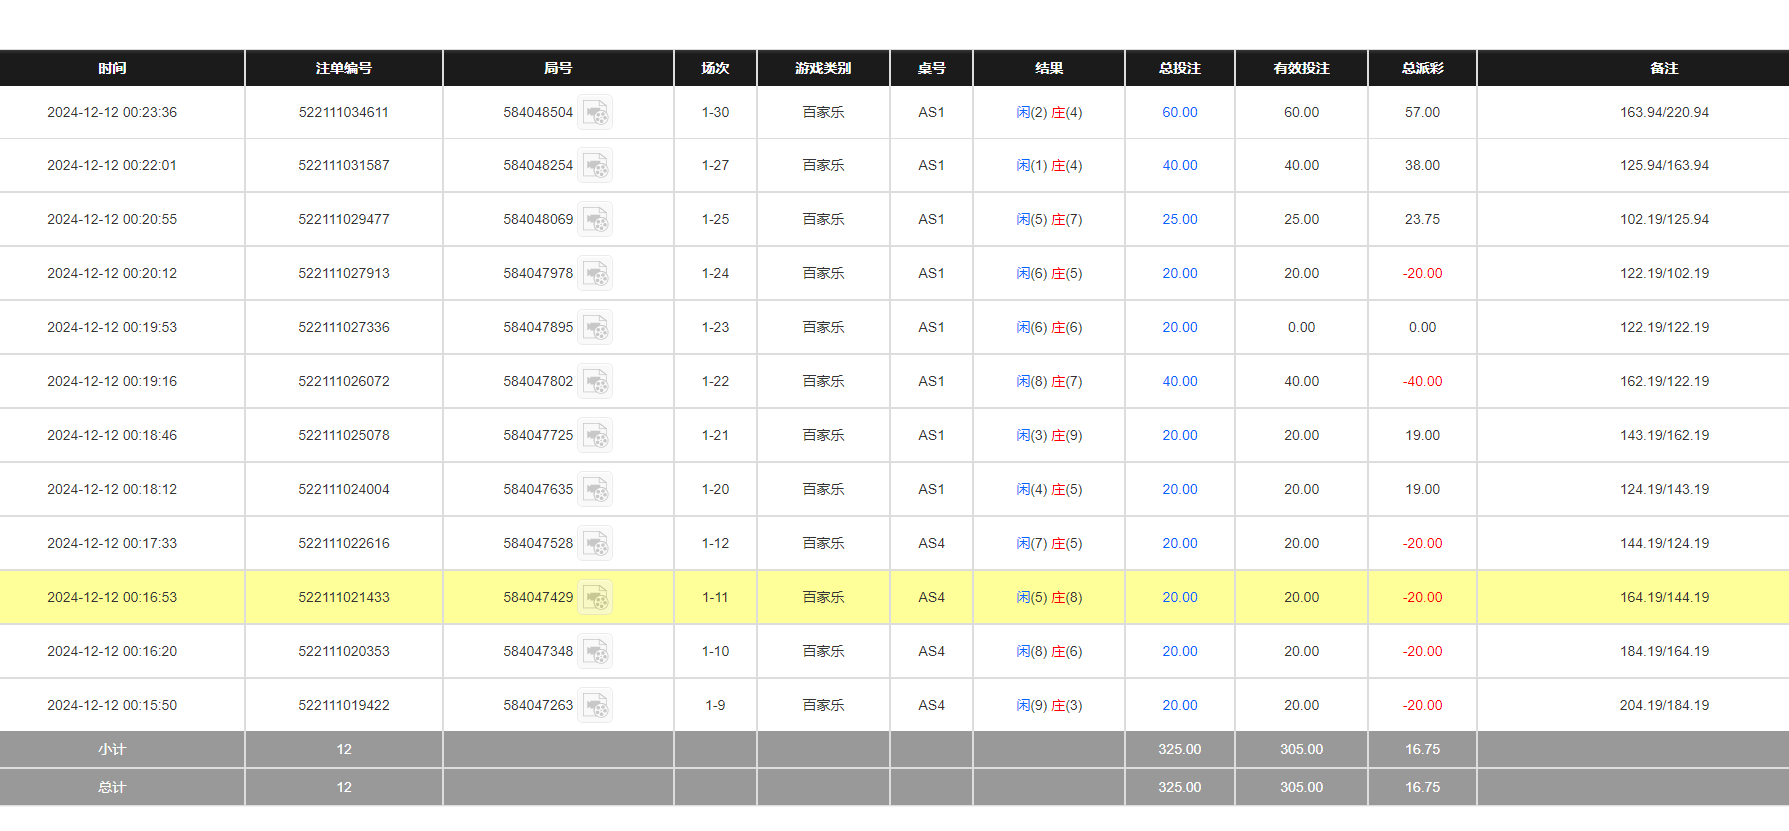Click replay icon next to 584048254
Image resolution: width=1789 pixels, height=831 pixels.
click(x=595, y=166)
